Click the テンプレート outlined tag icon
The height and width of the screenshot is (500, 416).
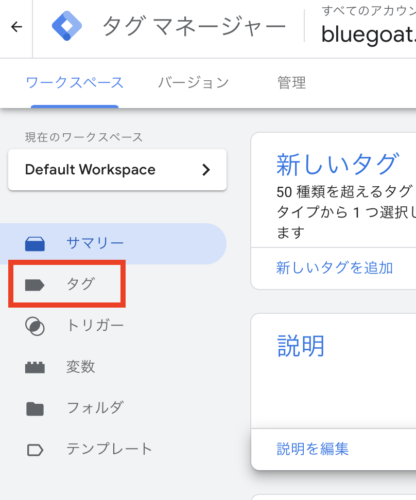[35, 450]
